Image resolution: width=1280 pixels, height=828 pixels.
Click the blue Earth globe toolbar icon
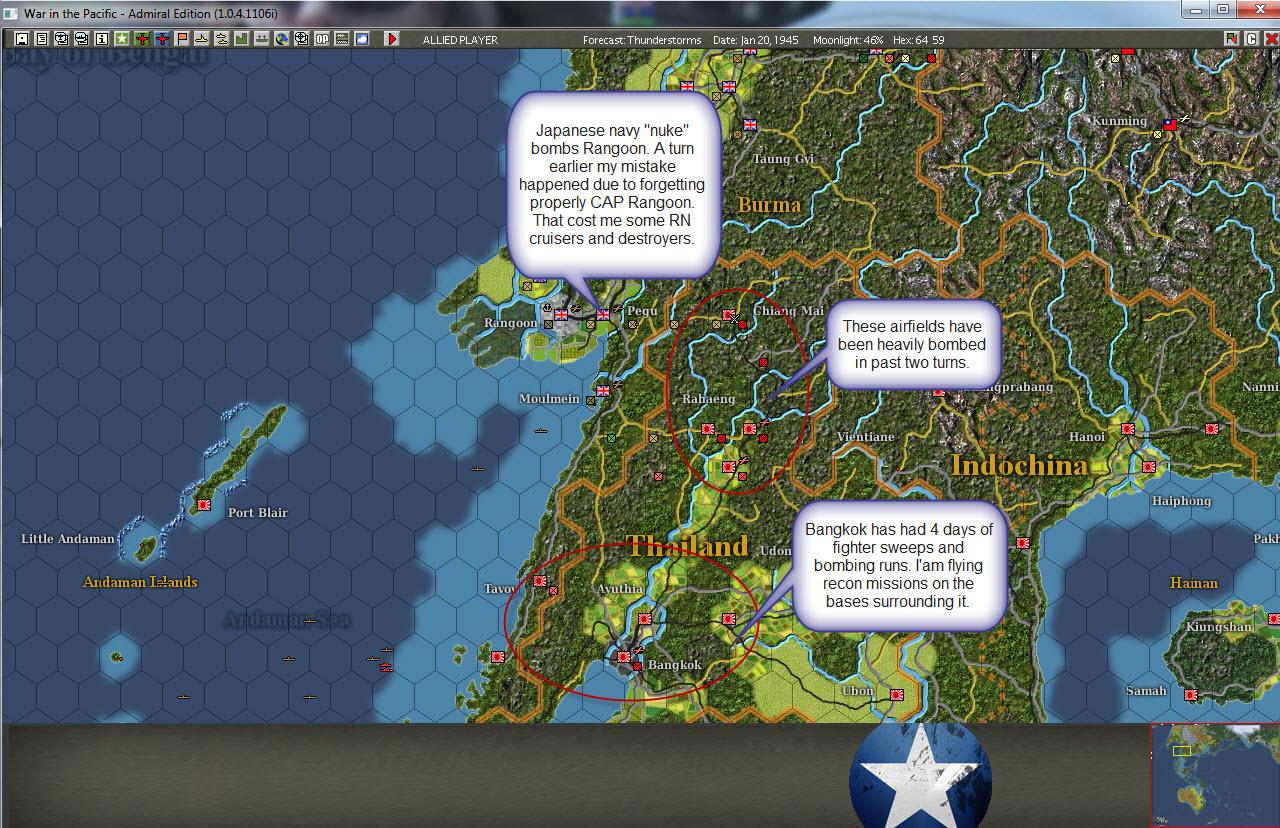281,39
